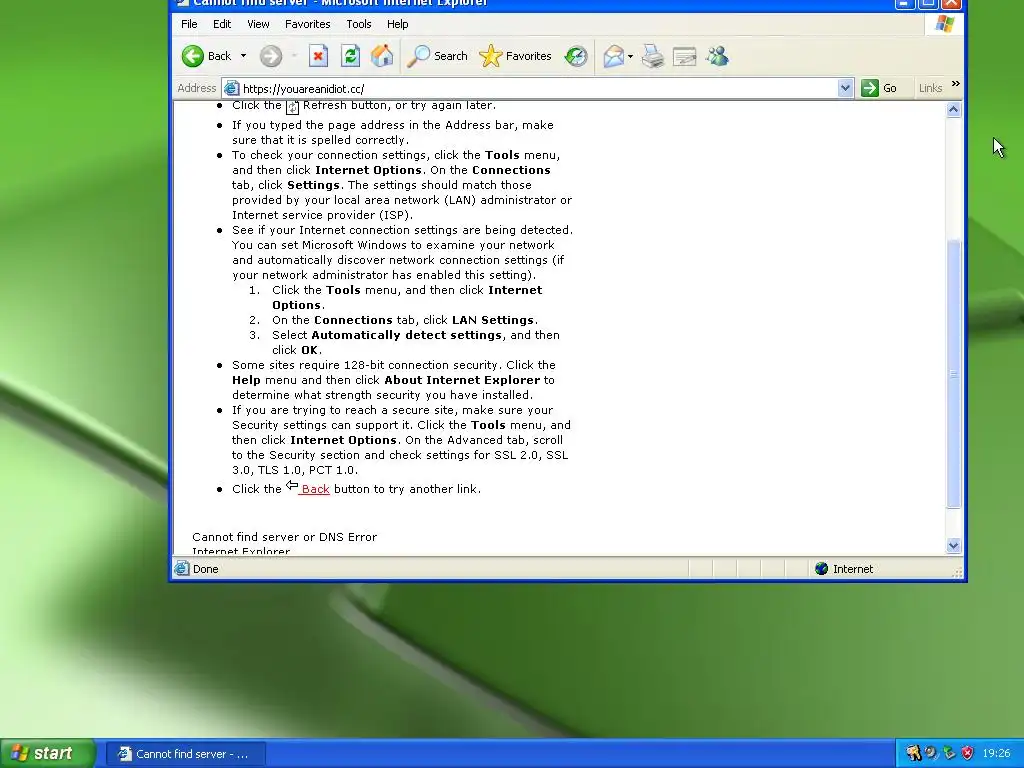This screenshot has height=768, width=1024.
Task: Click the Forward arrow button
Action: point(271,56)
